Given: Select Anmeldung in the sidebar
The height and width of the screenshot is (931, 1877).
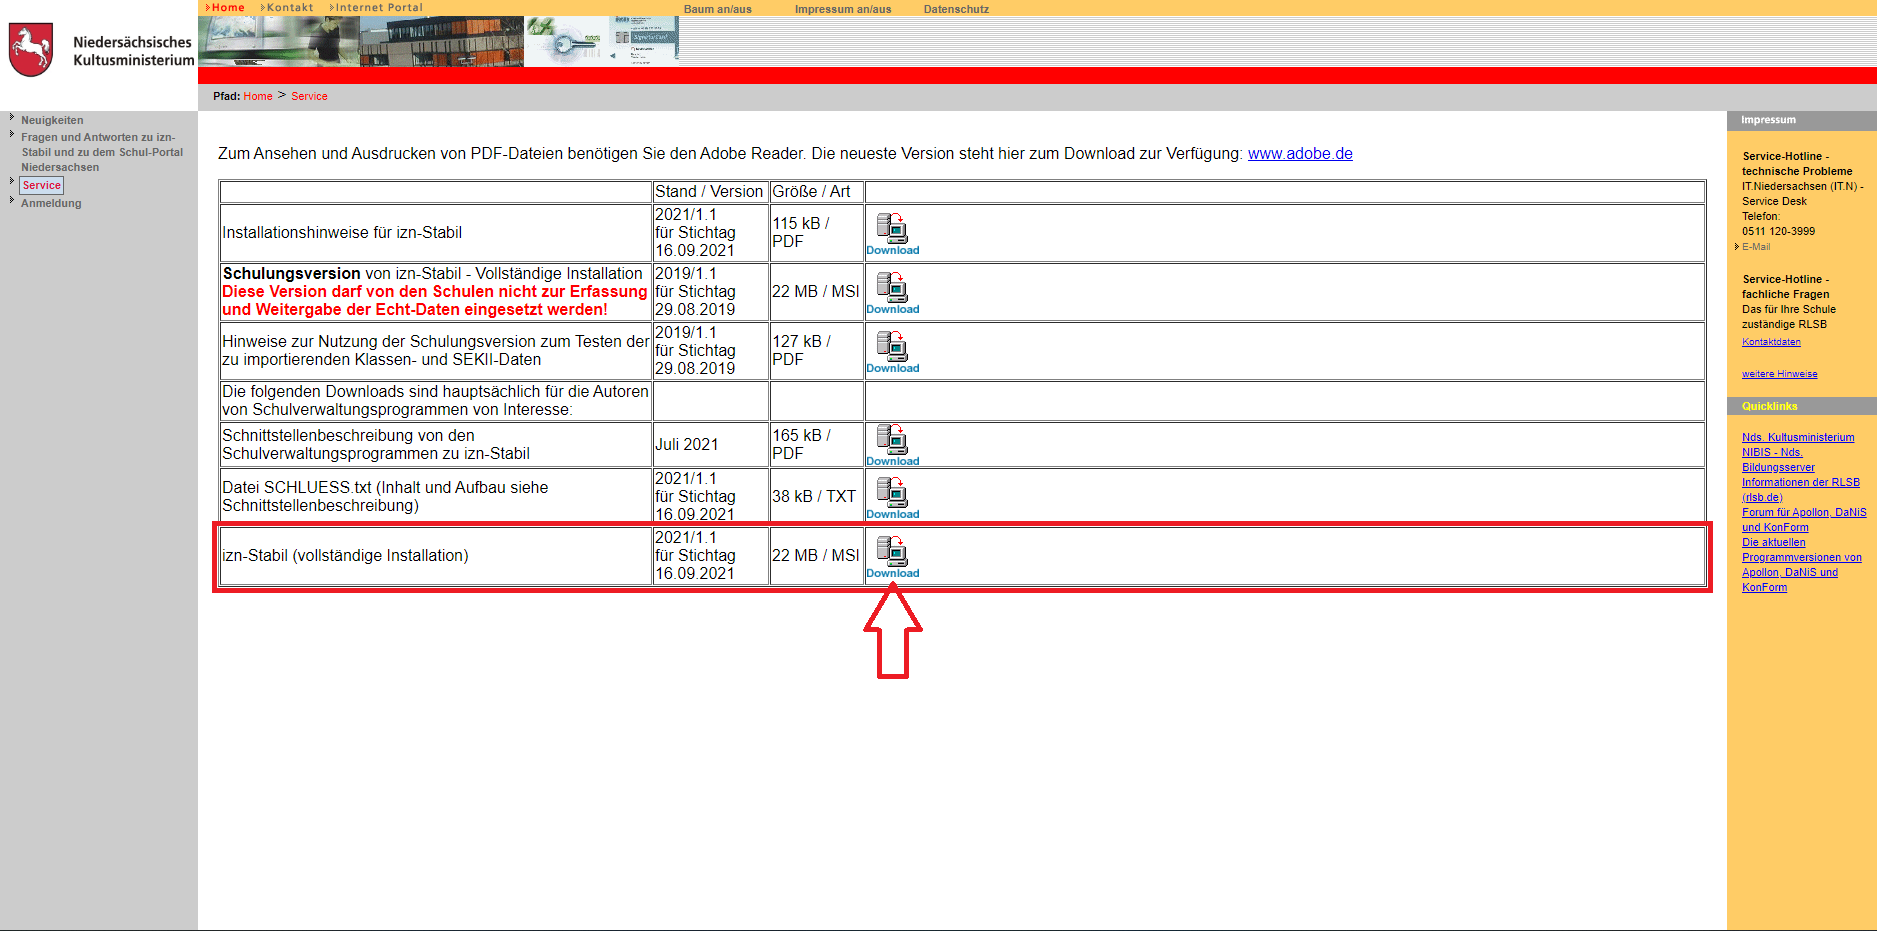Looking at the screenshot, I should point(51,203).
